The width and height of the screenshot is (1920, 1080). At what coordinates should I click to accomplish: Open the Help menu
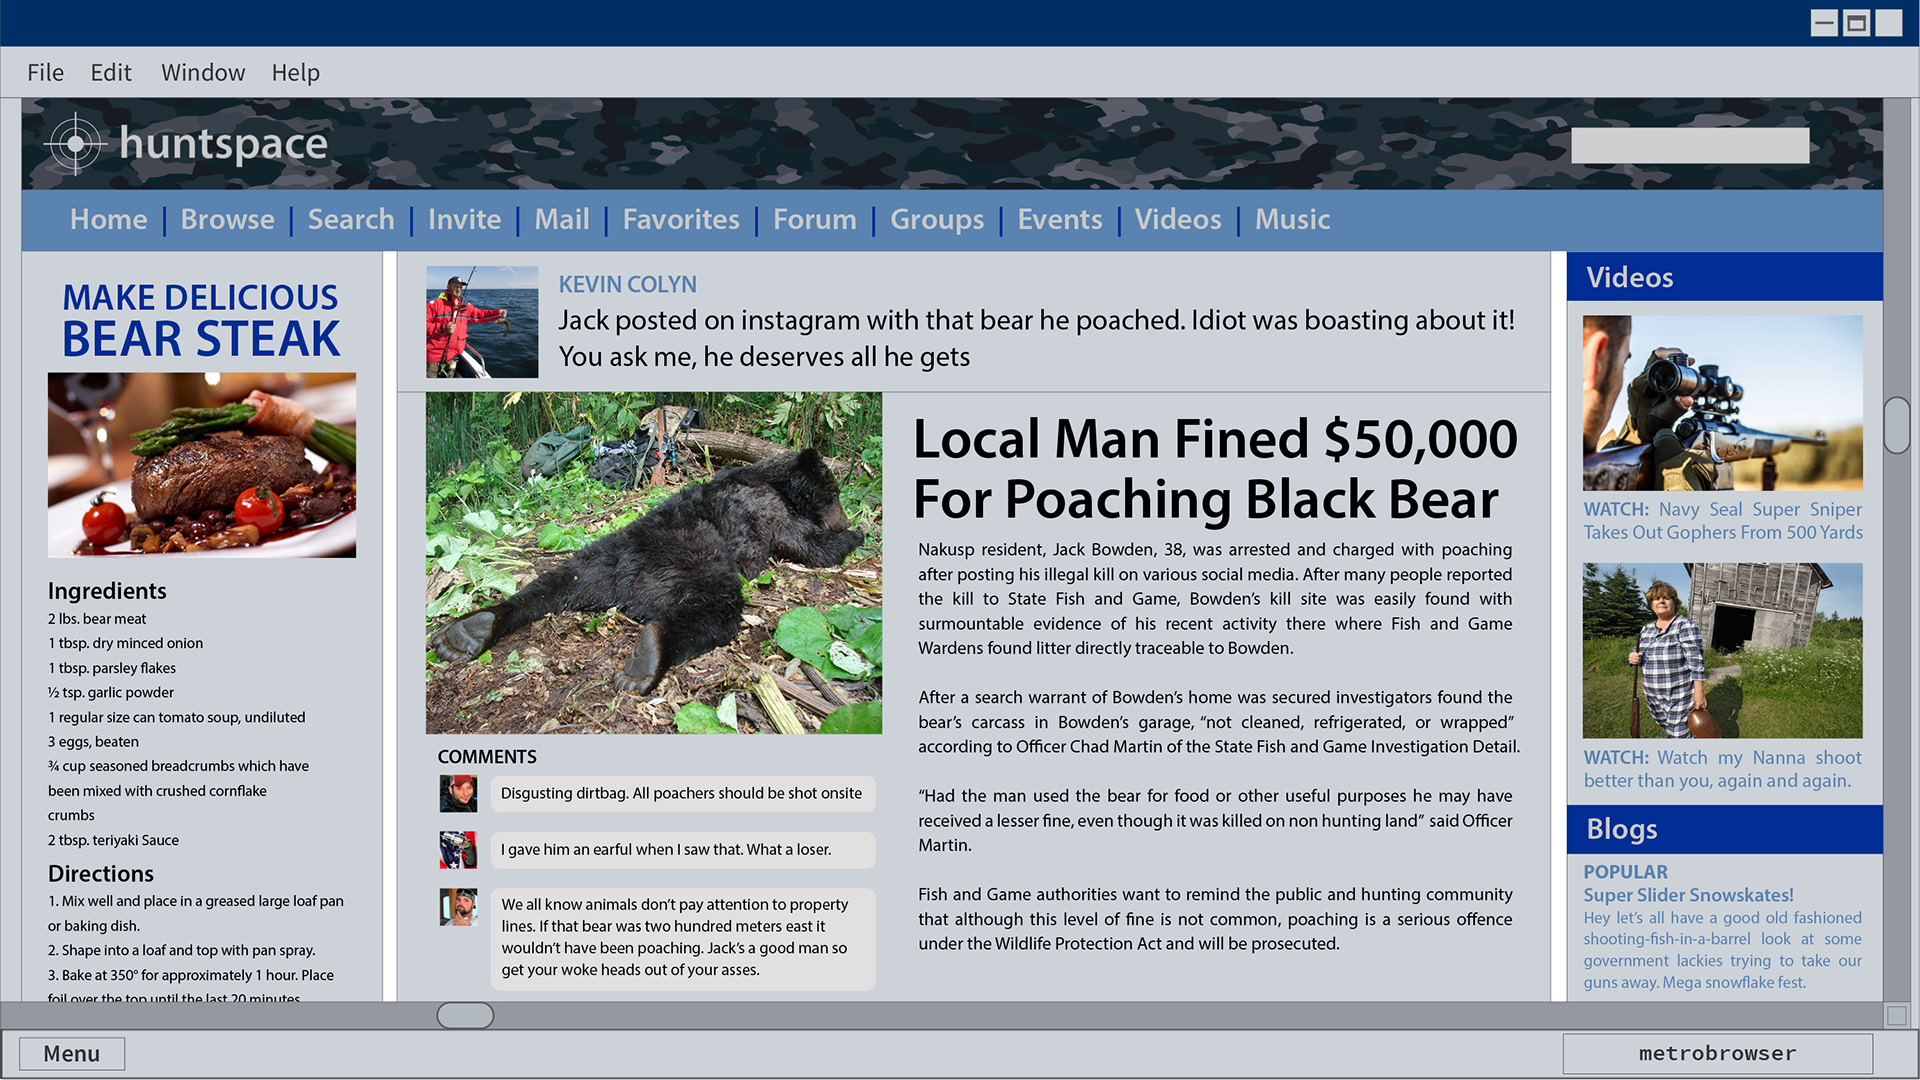[x=296, y=73]
